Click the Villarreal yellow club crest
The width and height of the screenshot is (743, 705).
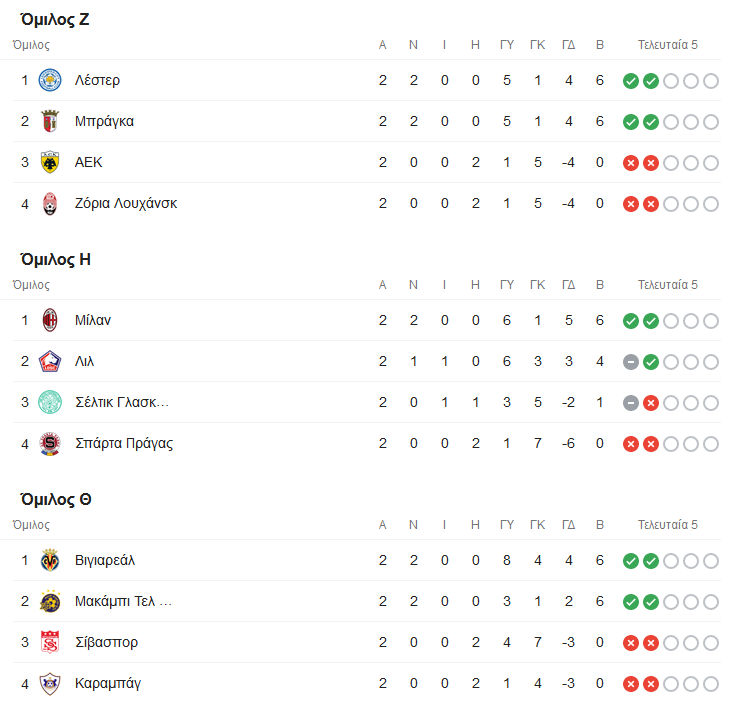[49, 560]
